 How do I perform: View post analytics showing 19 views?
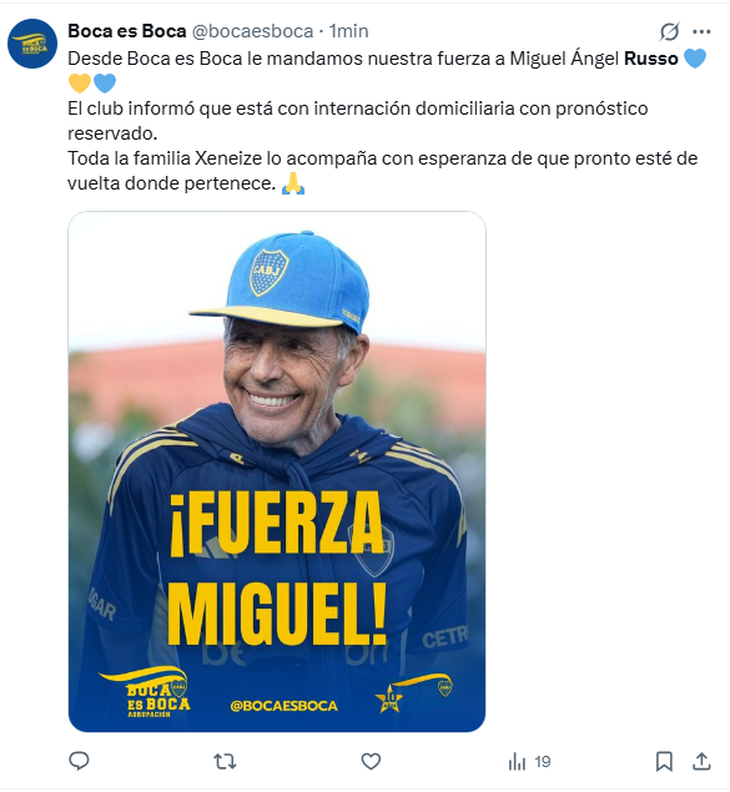[x=529, y=761]
